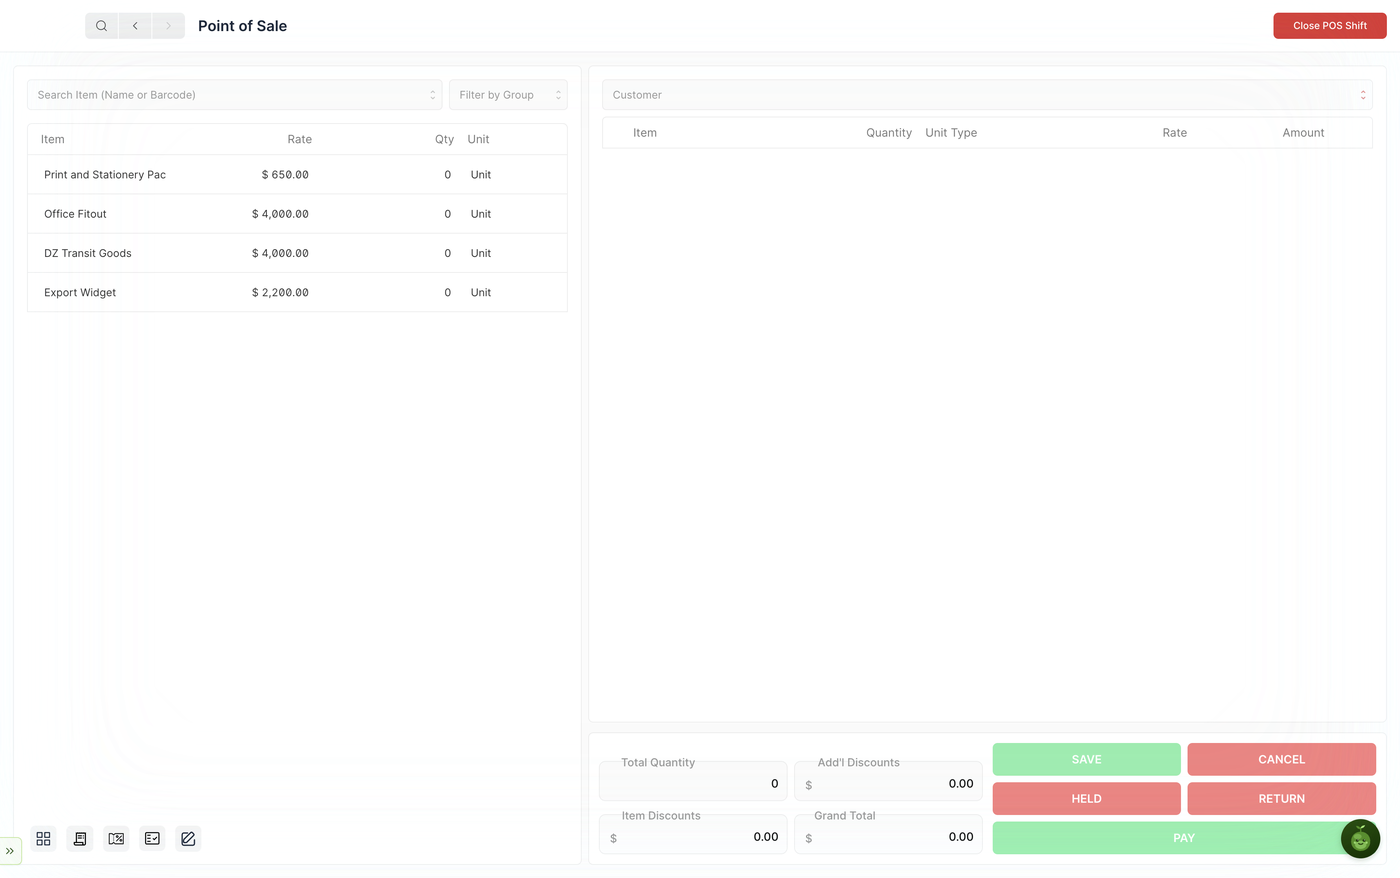Click the Add'l Discounts amount field

click(x=888, y=782)
